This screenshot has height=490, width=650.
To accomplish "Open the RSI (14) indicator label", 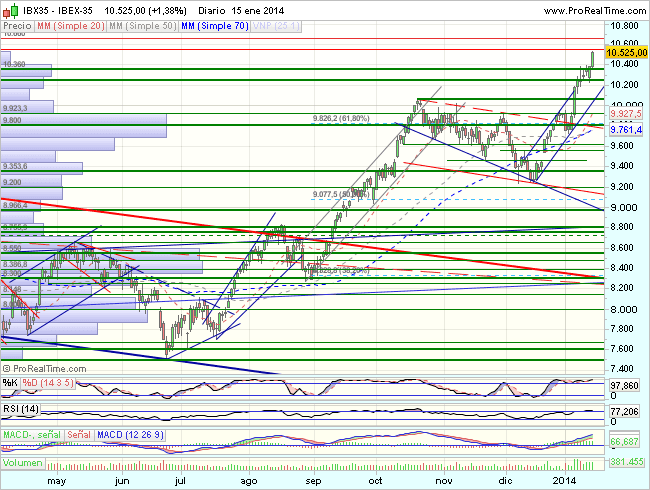I will pyautogui.click(x=20, y=409).
